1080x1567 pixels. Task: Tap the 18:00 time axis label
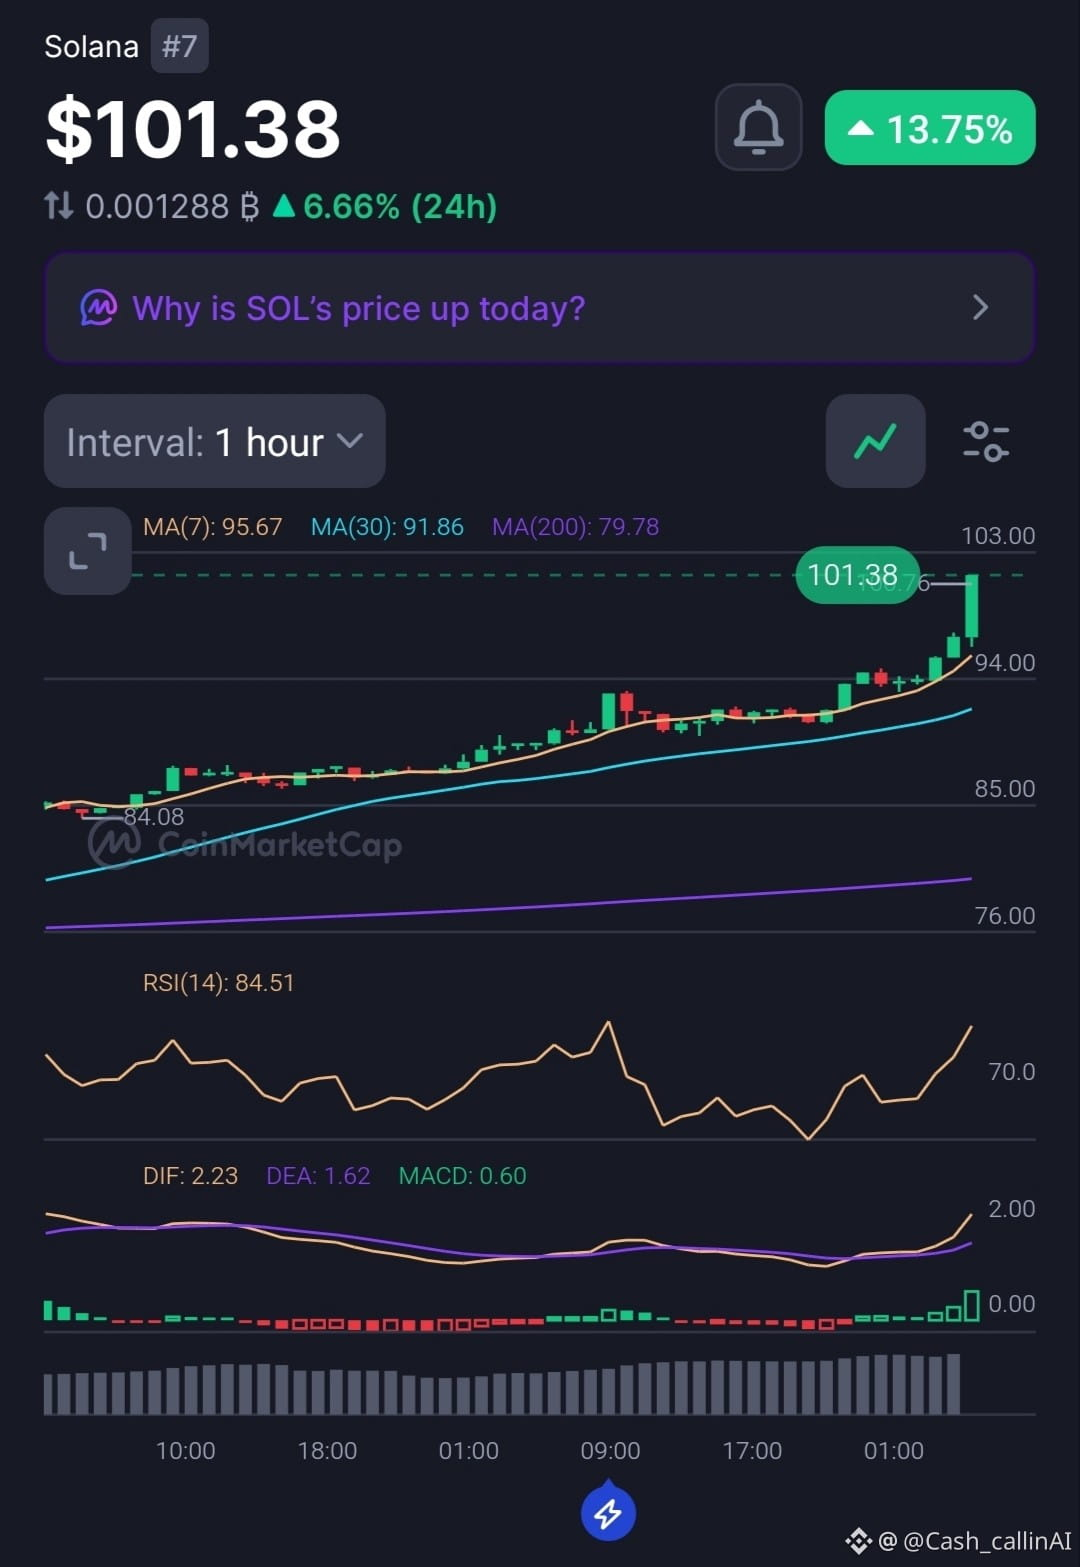327,1450
